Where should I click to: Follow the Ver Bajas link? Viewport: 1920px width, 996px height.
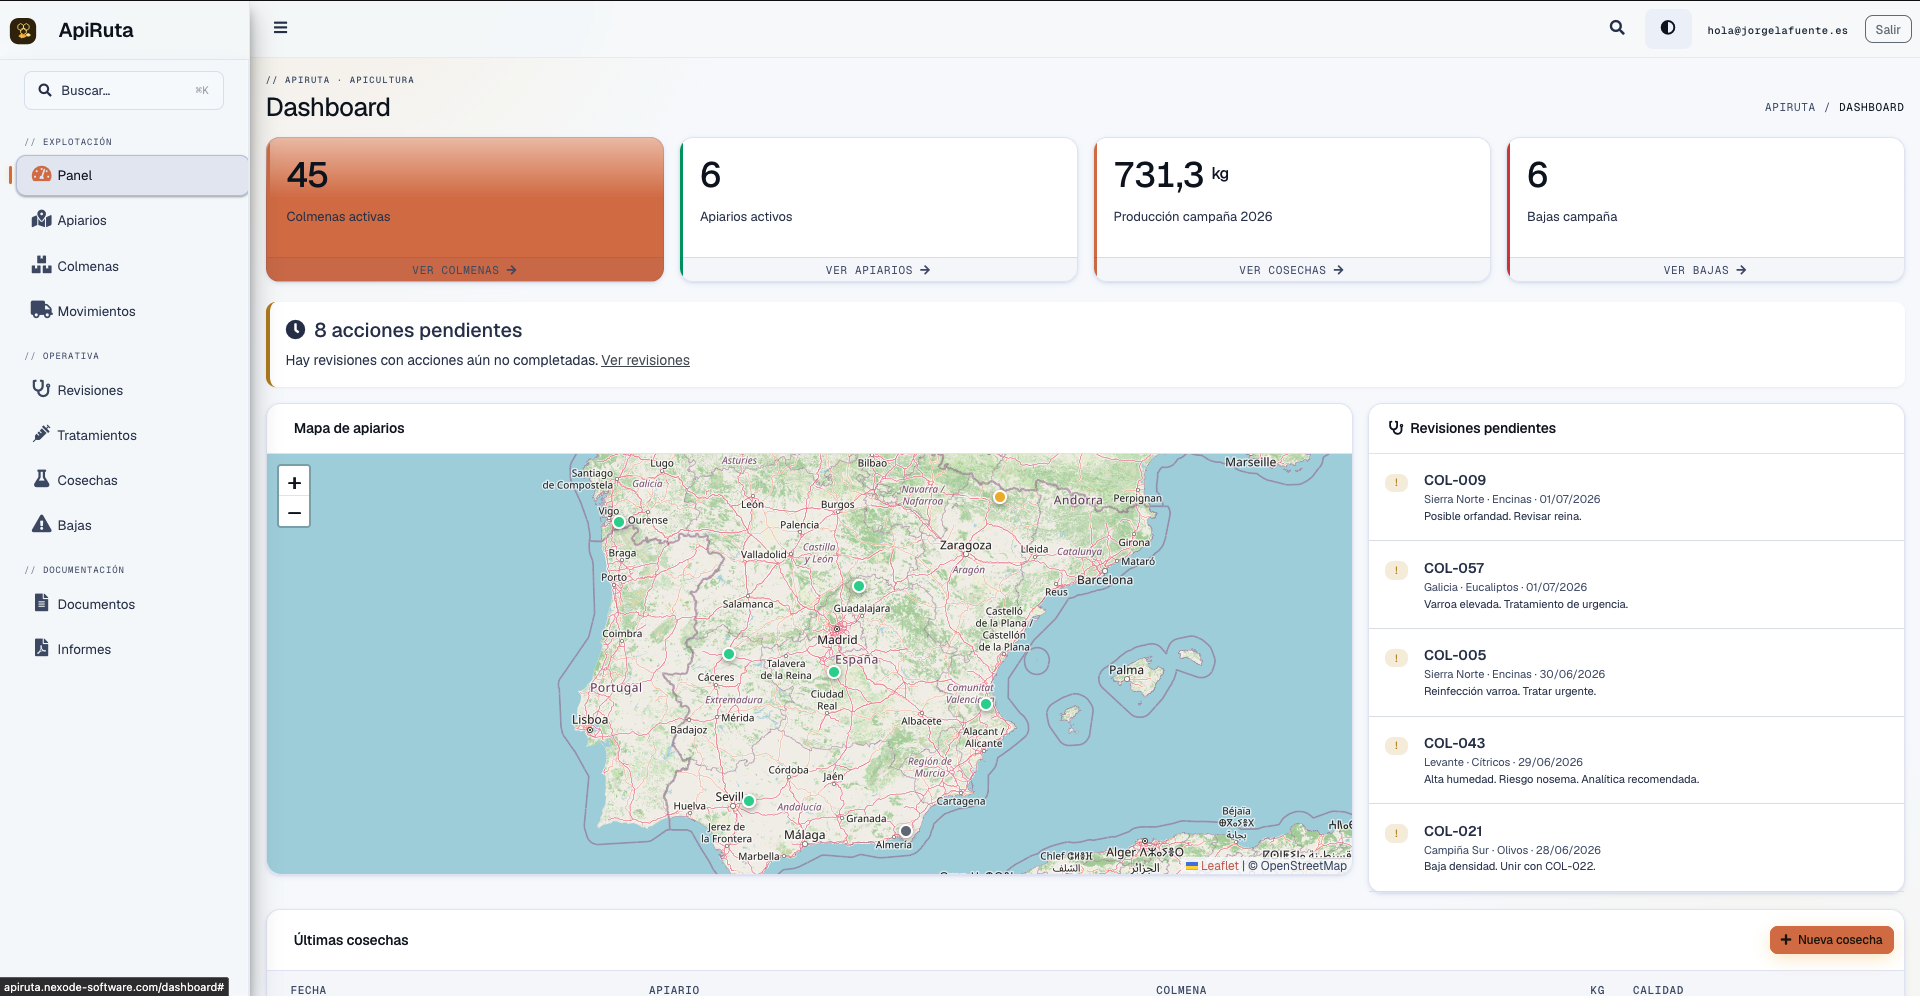pyautogui.click(x=1705, y=270)
